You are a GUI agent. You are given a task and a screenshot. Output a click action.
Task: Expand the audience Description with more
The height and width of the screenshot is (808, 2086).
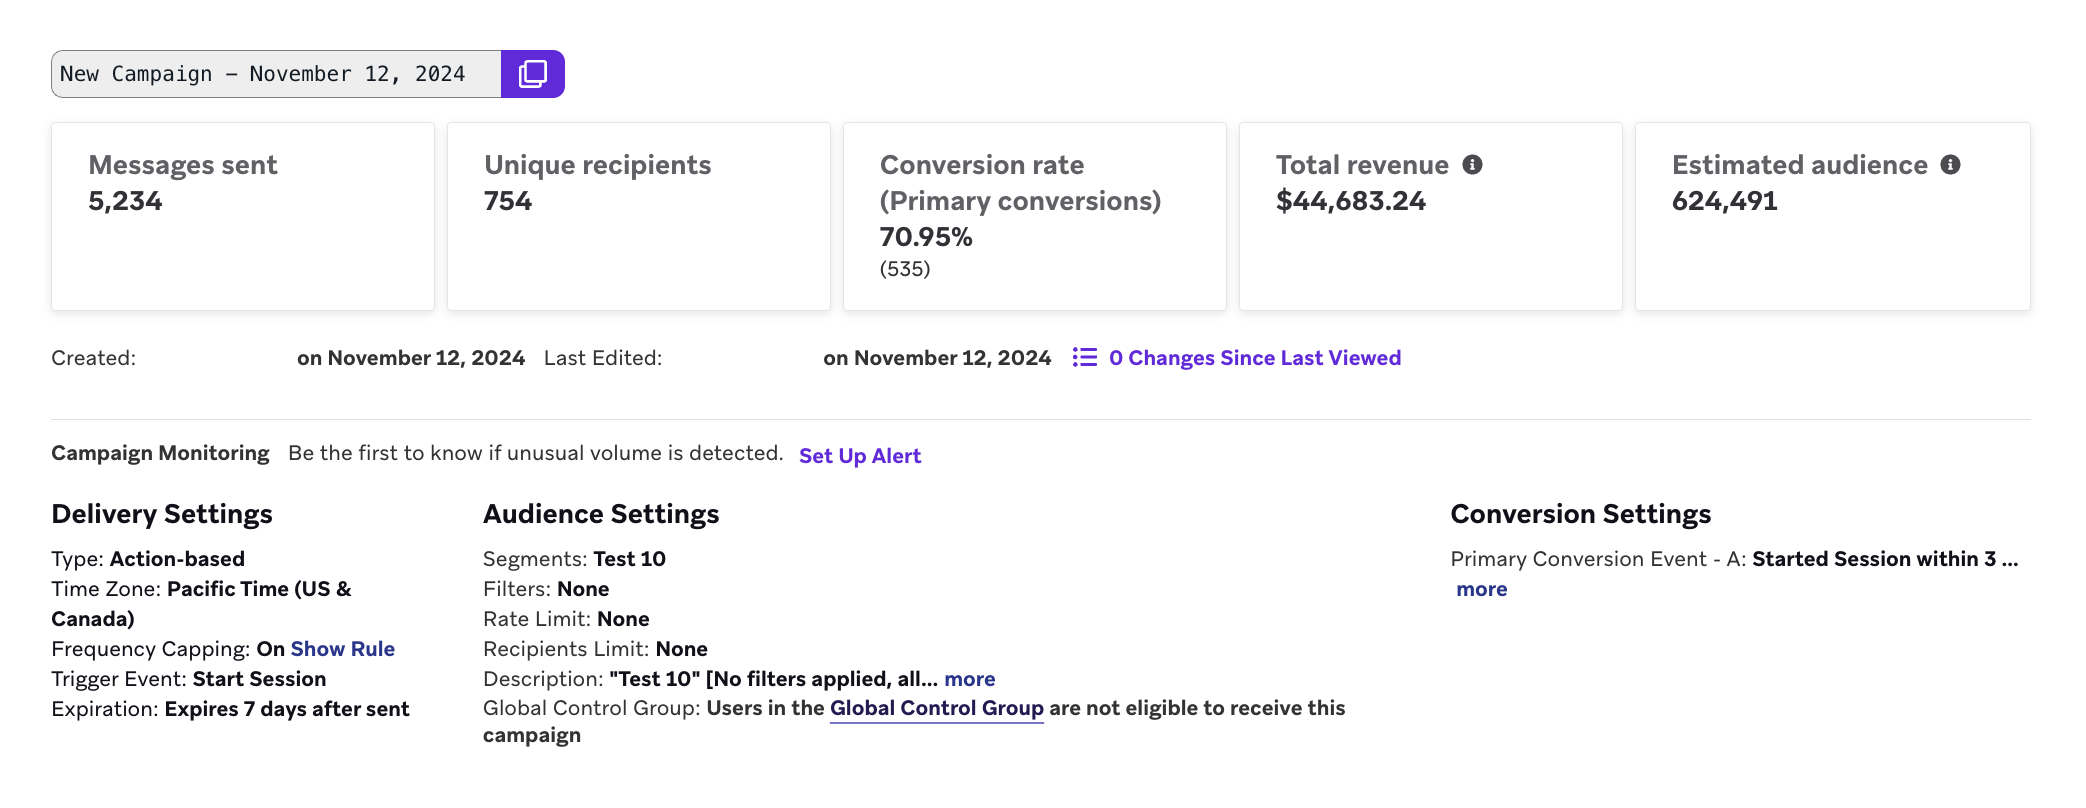click(x=969, y=679)
